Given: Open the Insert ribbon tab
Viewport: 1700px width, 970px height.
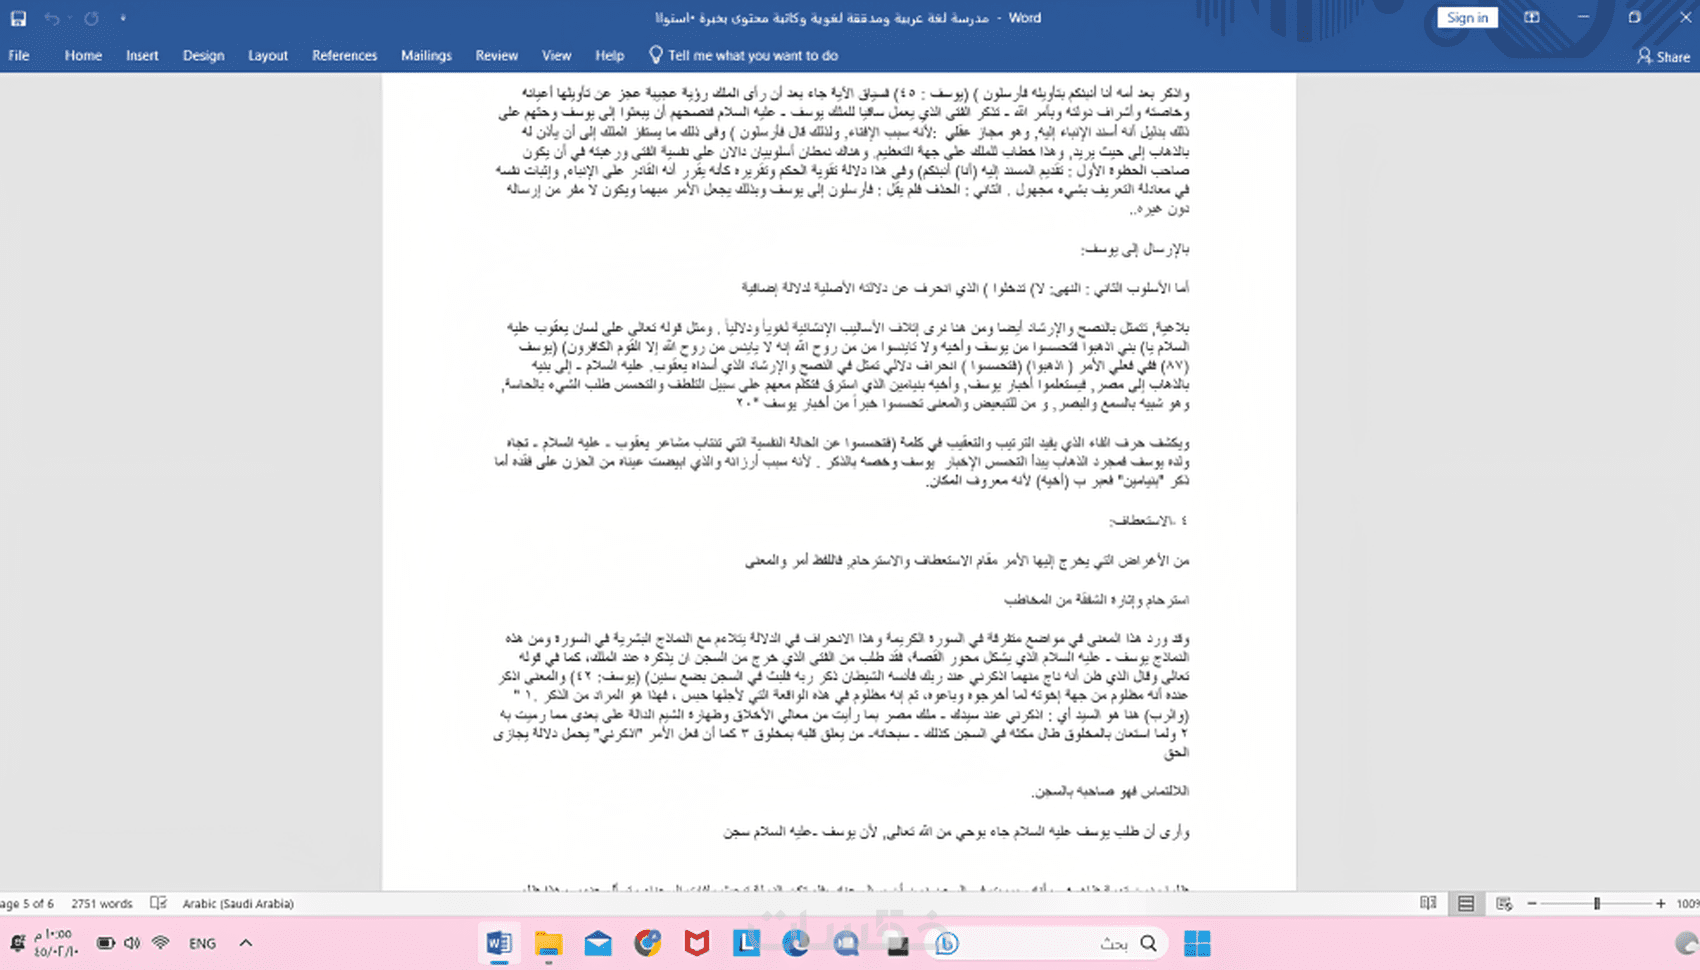Looking at the screenshot, I should 142,56.
